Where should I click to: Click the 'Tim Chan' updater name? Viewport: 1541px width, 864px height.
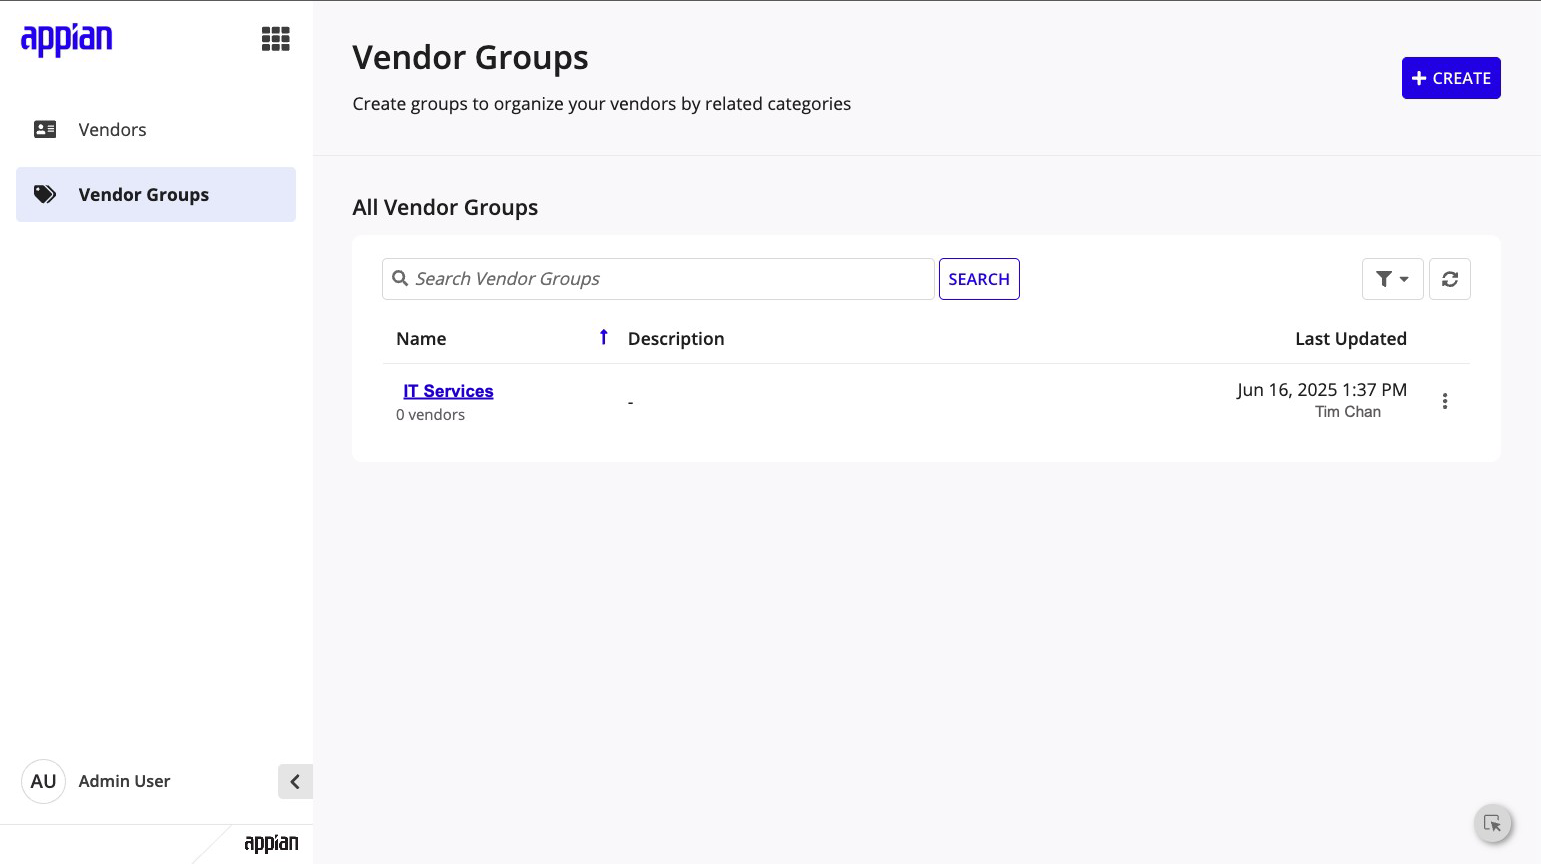(x=1348, y=412)
